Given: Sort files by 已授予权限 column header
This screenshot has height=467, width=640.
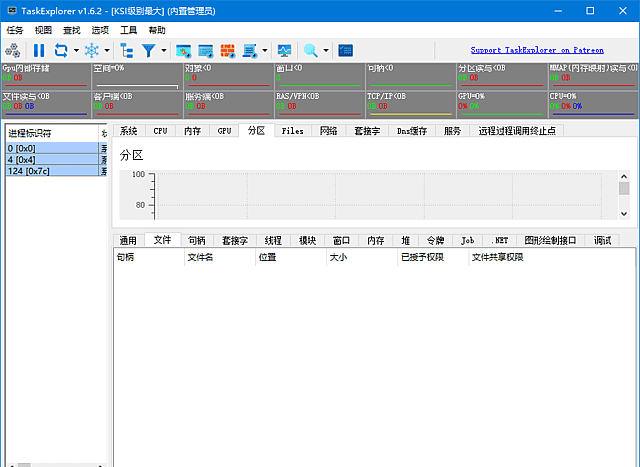Looking at the screenshot, I should [433, 257].
